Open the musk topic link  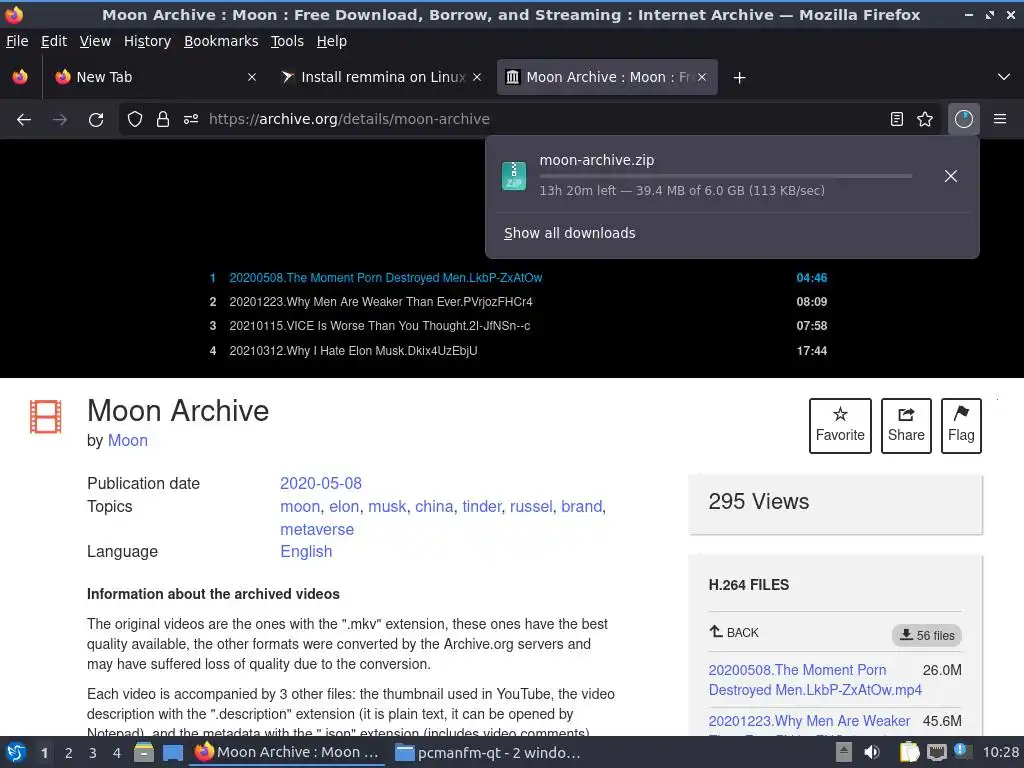point(387,506)
